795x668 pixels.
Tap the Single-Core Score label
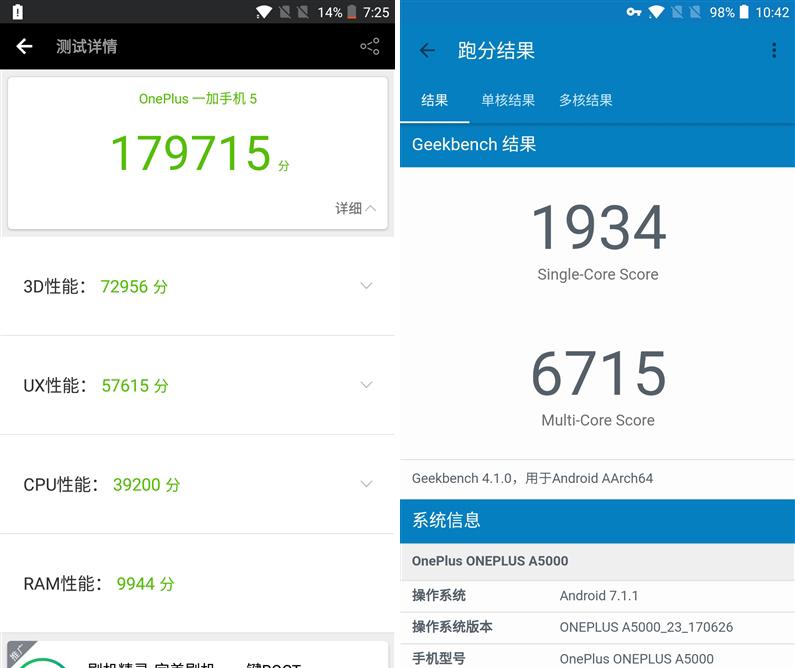(598, 274)
